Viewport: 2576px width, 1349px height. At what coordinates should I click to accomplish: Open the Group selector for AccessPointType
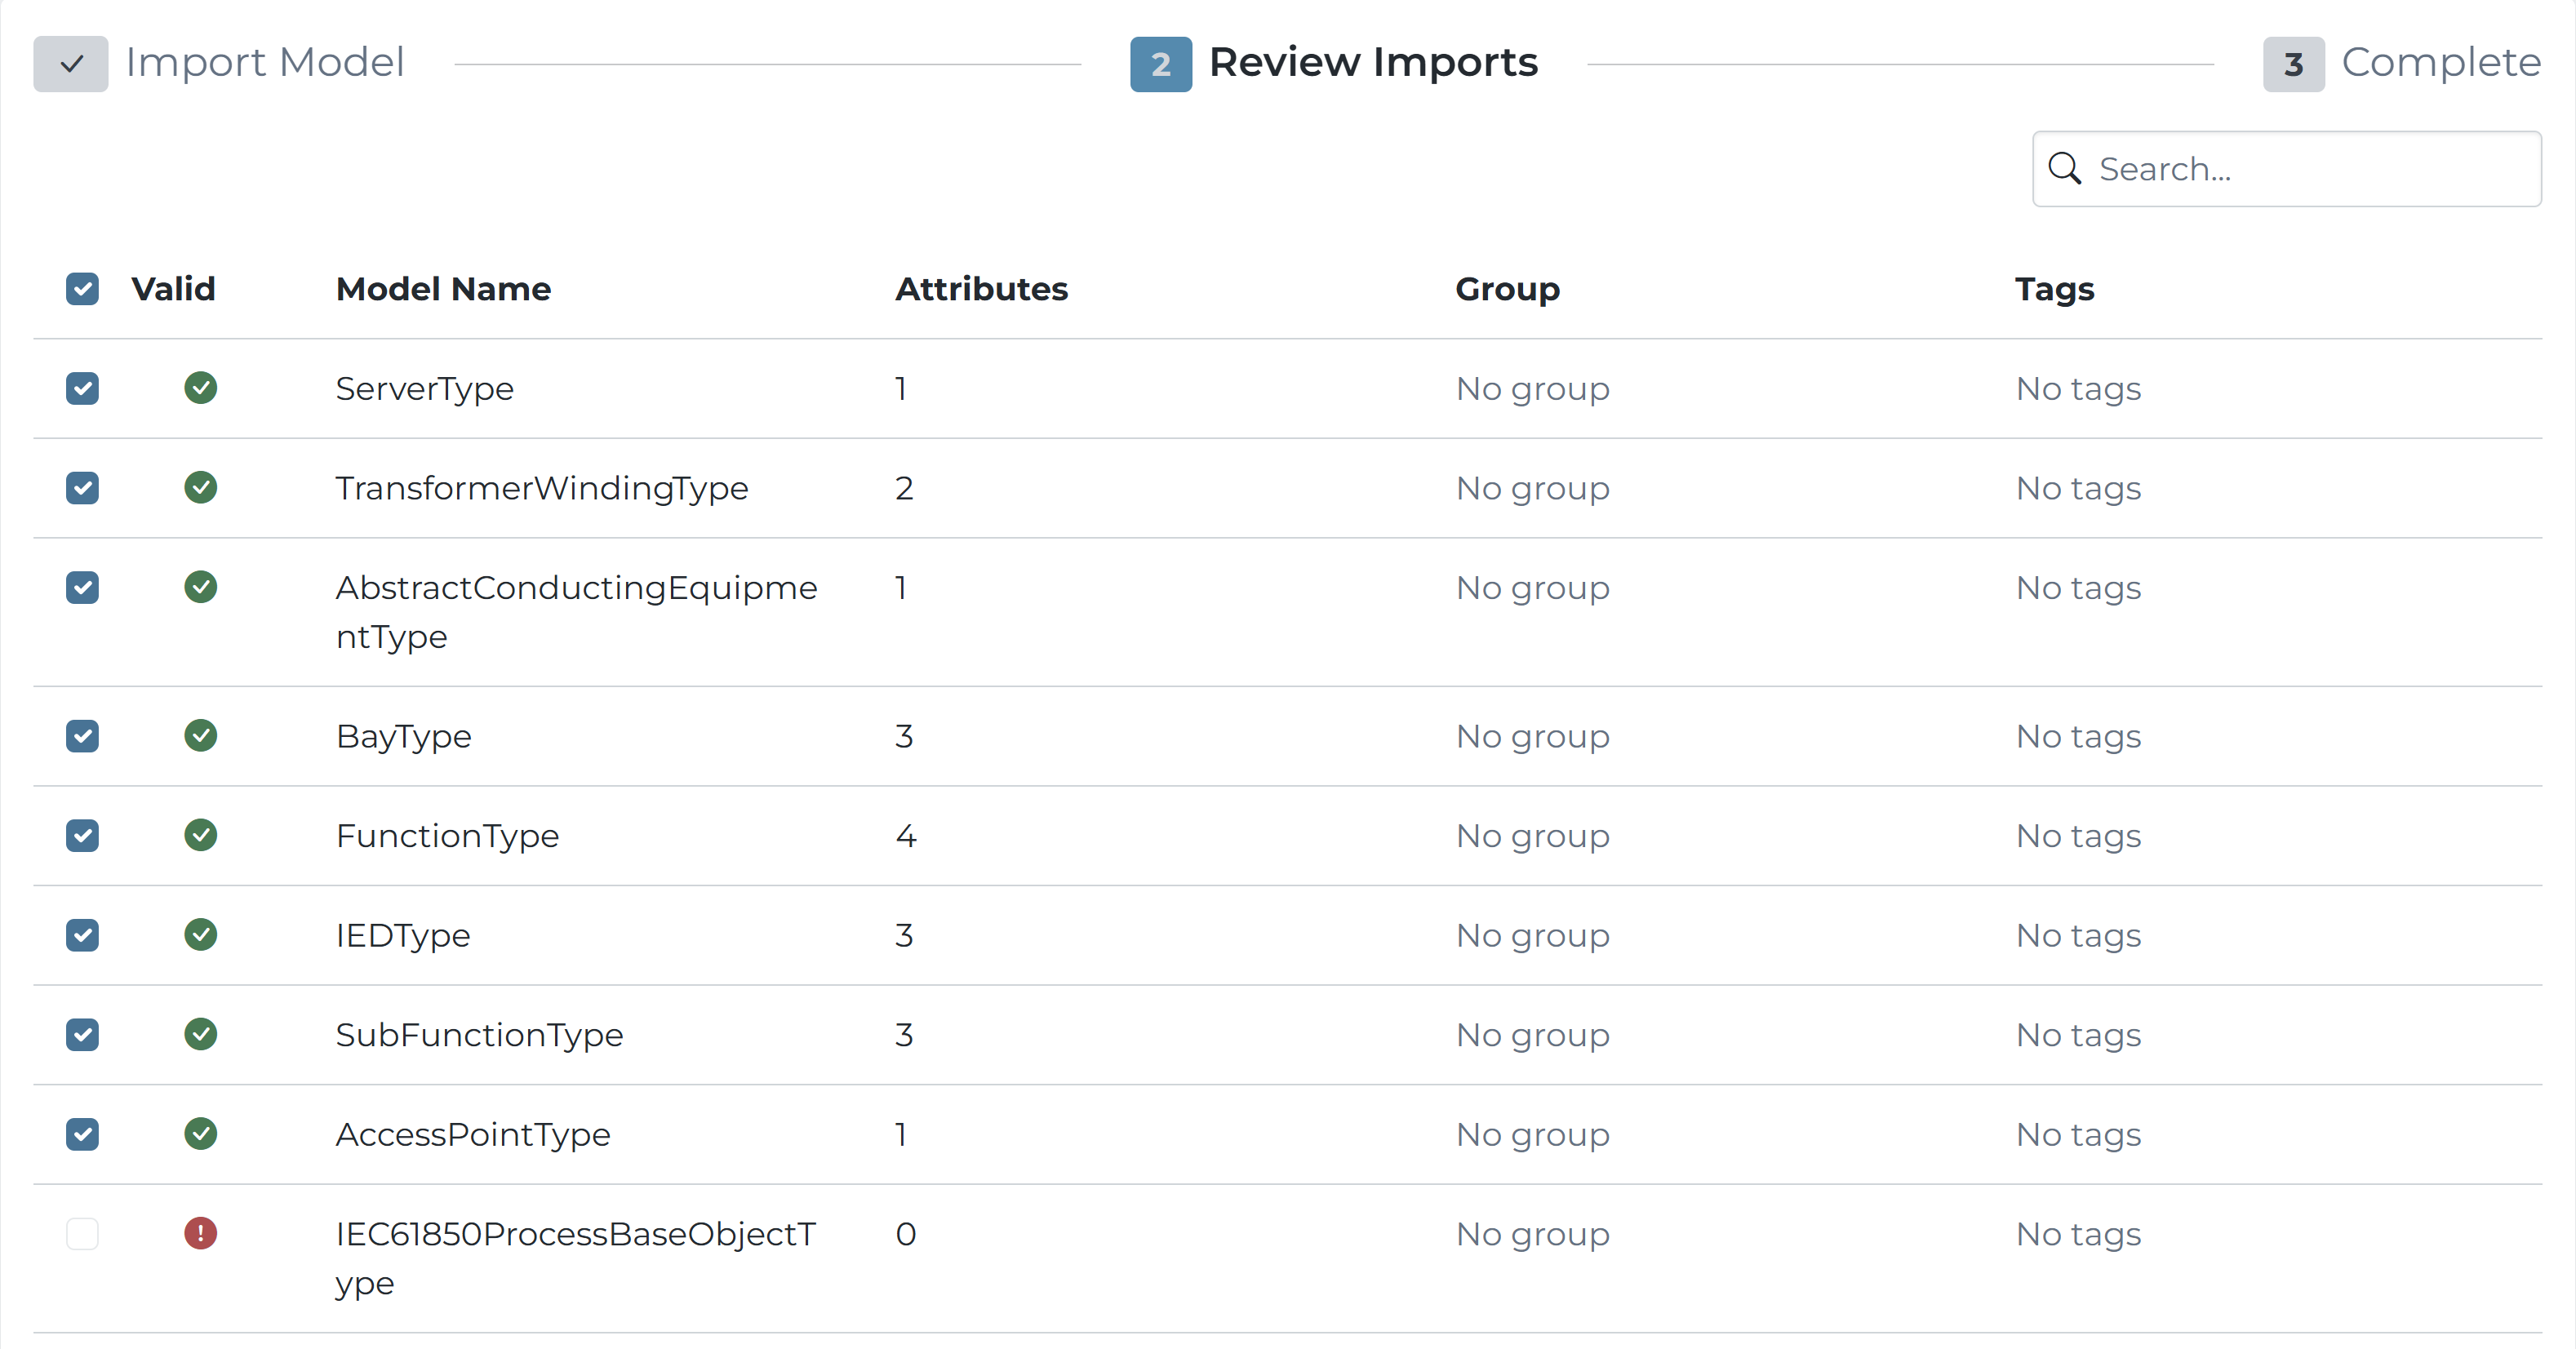click(1532, 1134)
